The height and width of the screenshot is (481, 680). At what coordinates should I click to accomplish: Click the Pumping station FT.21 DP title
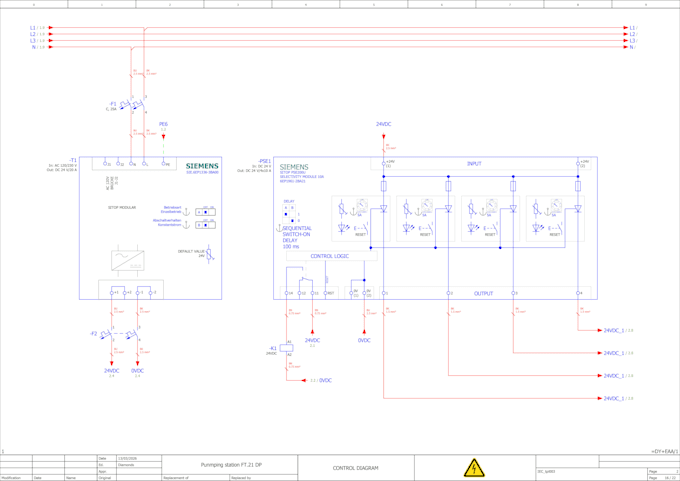coord(231,465)
